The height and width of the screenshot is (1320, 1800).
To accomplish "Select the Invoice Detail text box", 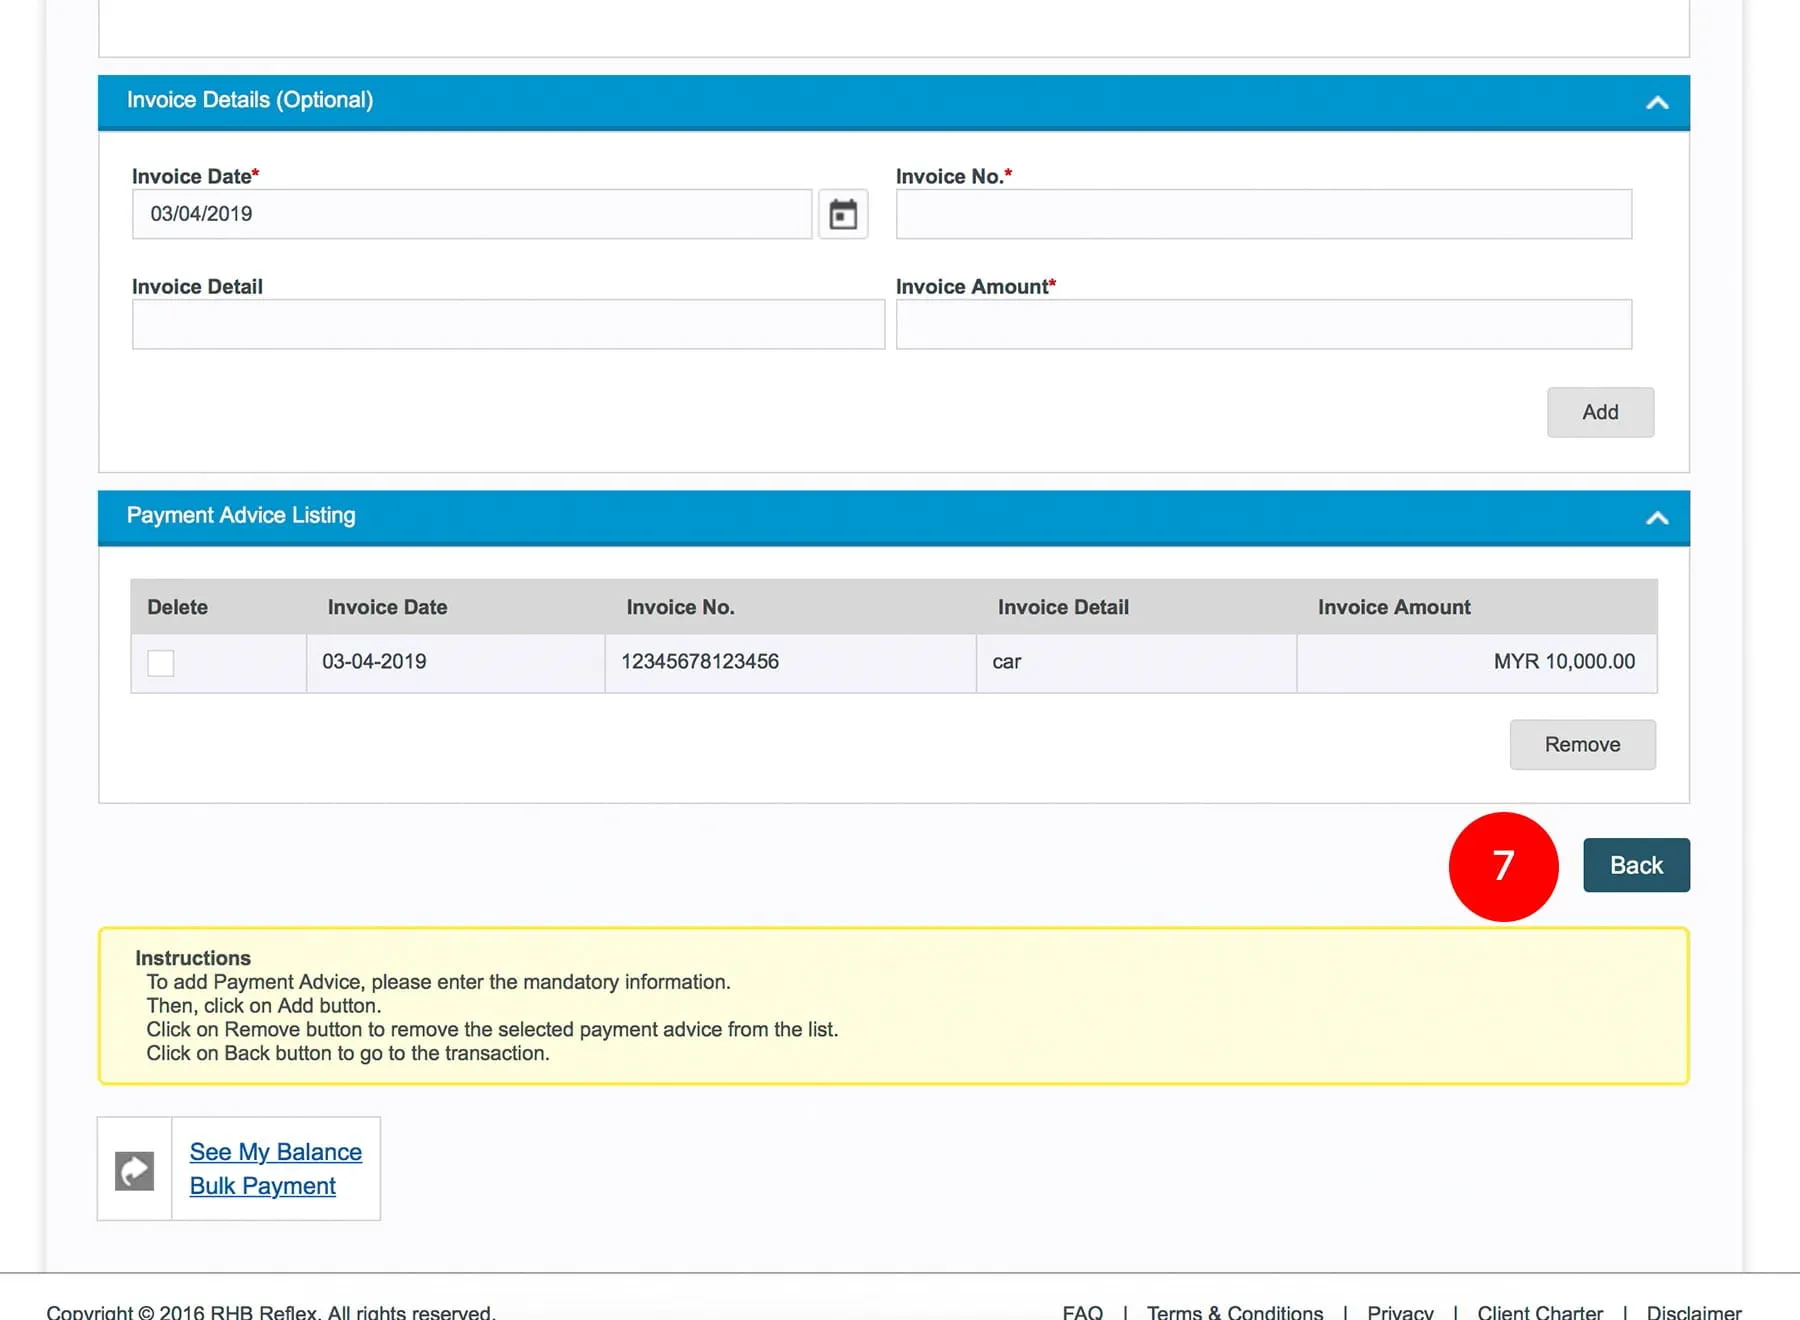I will pos(508,324).
